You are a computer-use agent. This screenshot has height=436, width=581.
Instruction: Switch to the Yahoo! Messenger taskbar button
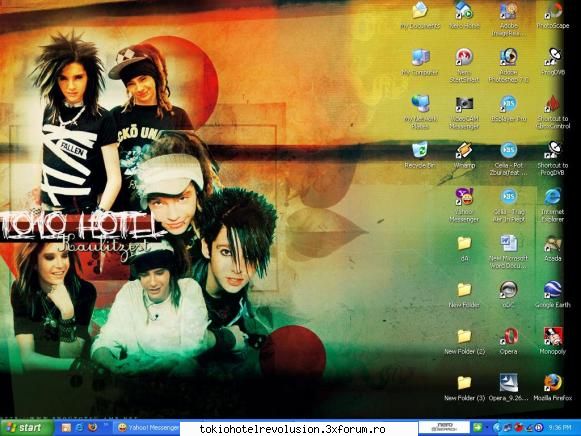click(147, 428)
